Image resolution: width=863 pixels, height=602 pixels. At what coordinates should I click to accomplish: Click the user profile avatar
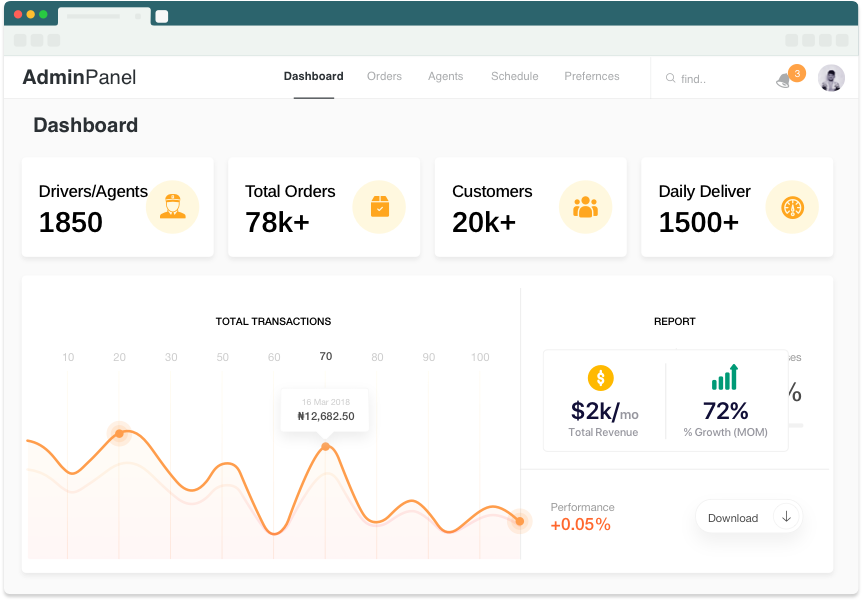click(831, 78)
